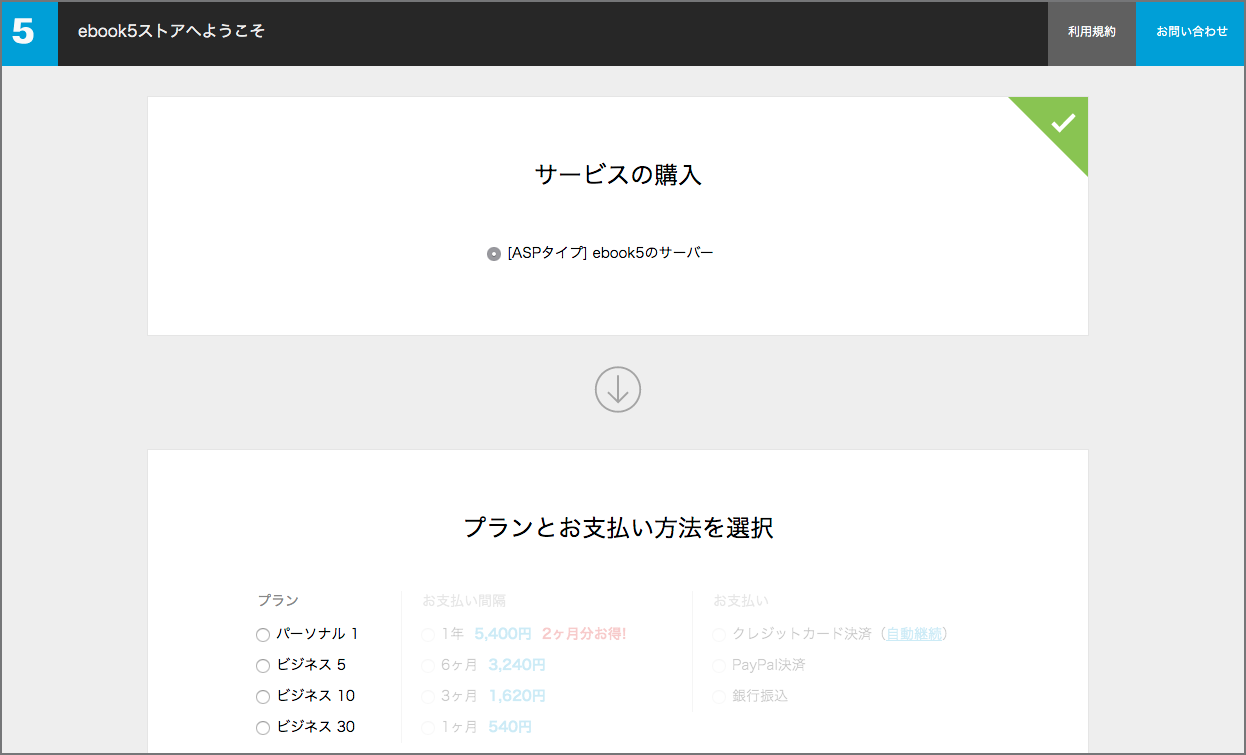Select the [ASPタイプ] ebook5のサーバー option
1246x755 pixels.
[494, 254]
